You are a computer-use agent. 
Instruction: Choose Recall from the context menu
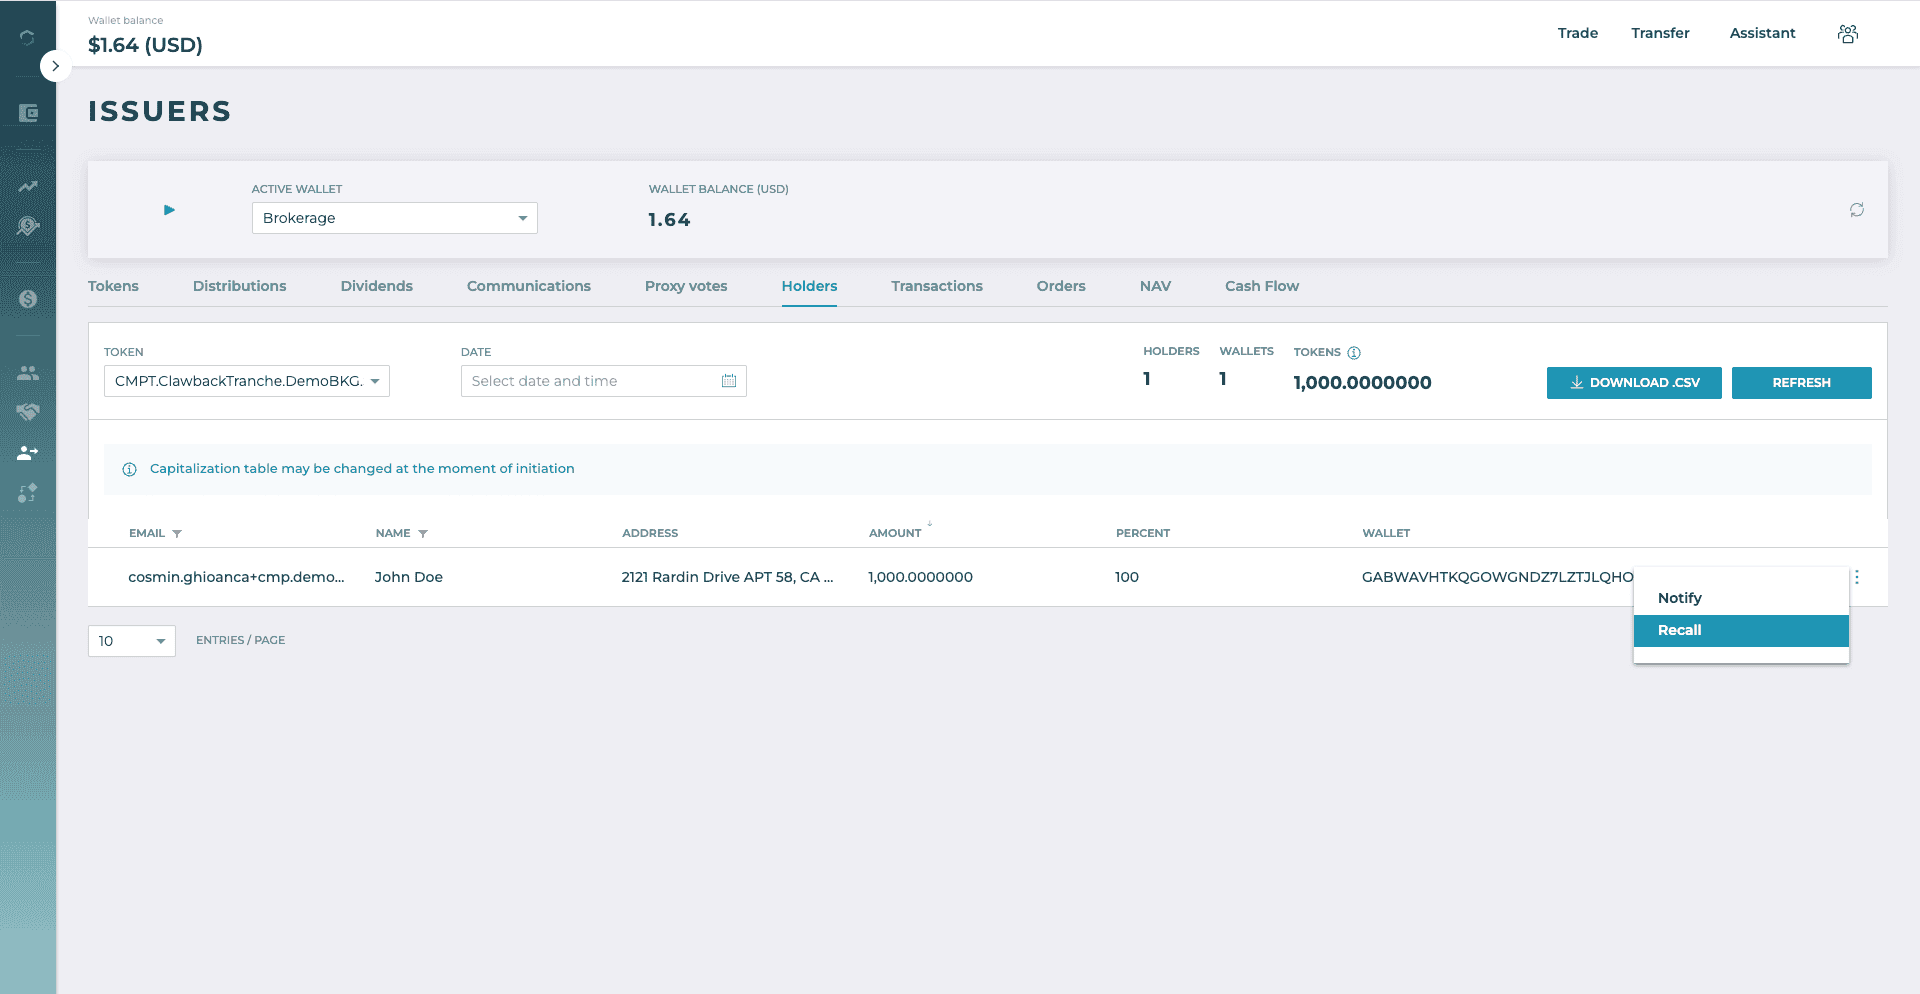[1741, 630]
